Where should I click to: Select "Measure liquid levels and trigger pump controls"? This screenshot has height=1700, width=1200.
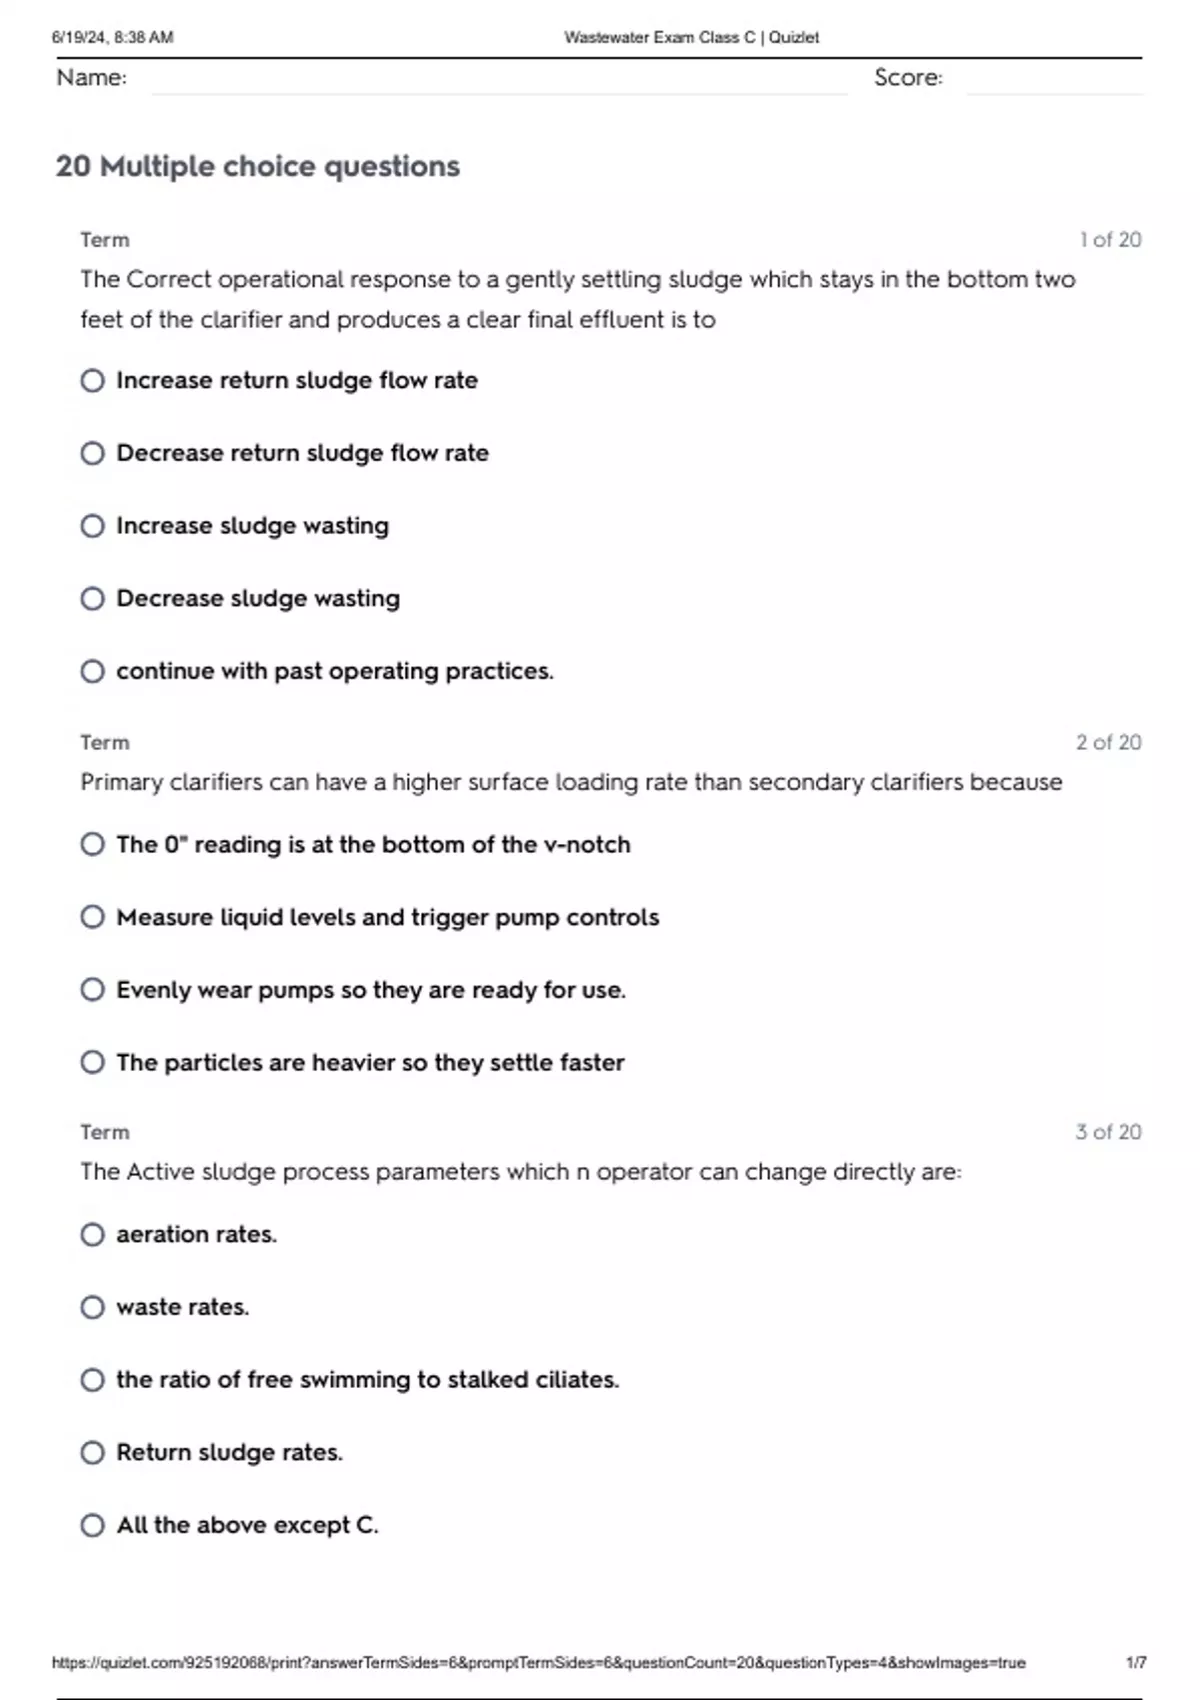tap(93, 917)
